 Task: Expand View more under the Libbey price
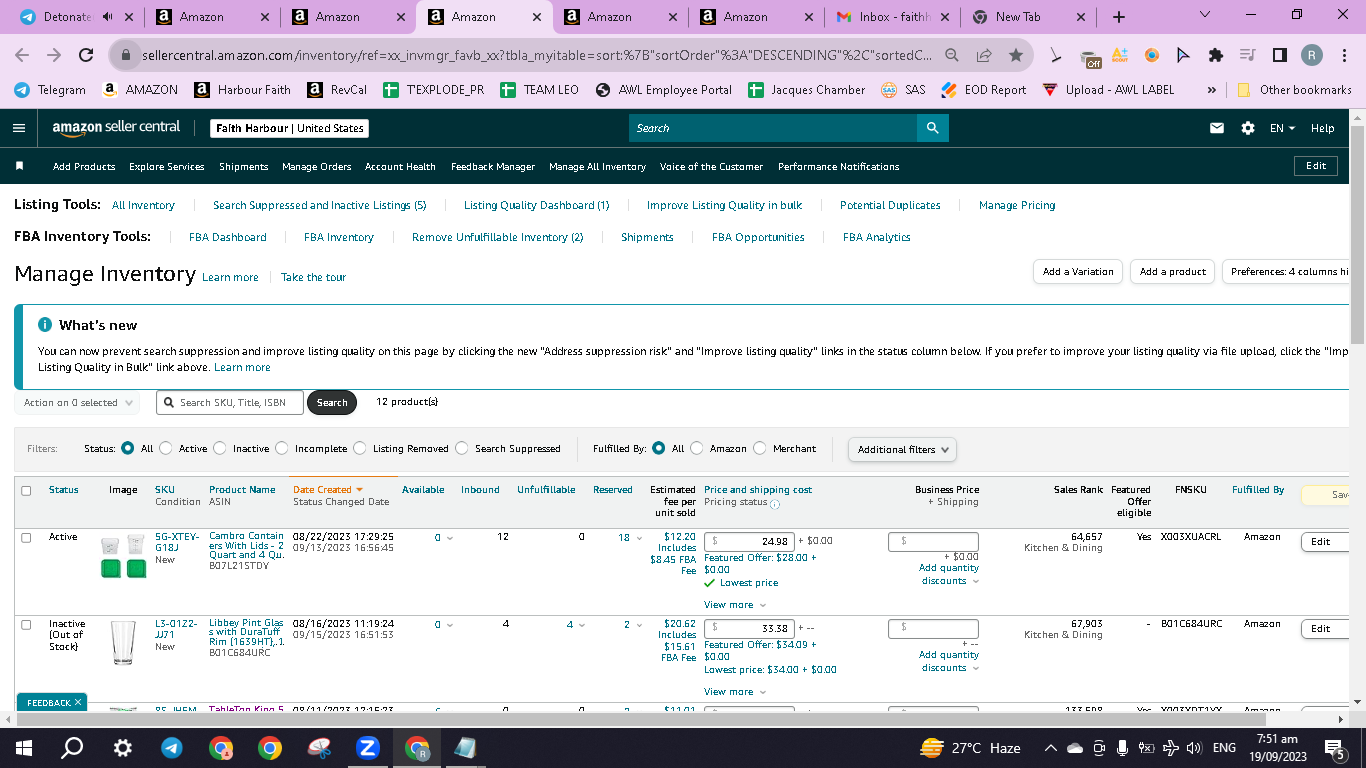point(734,692)
